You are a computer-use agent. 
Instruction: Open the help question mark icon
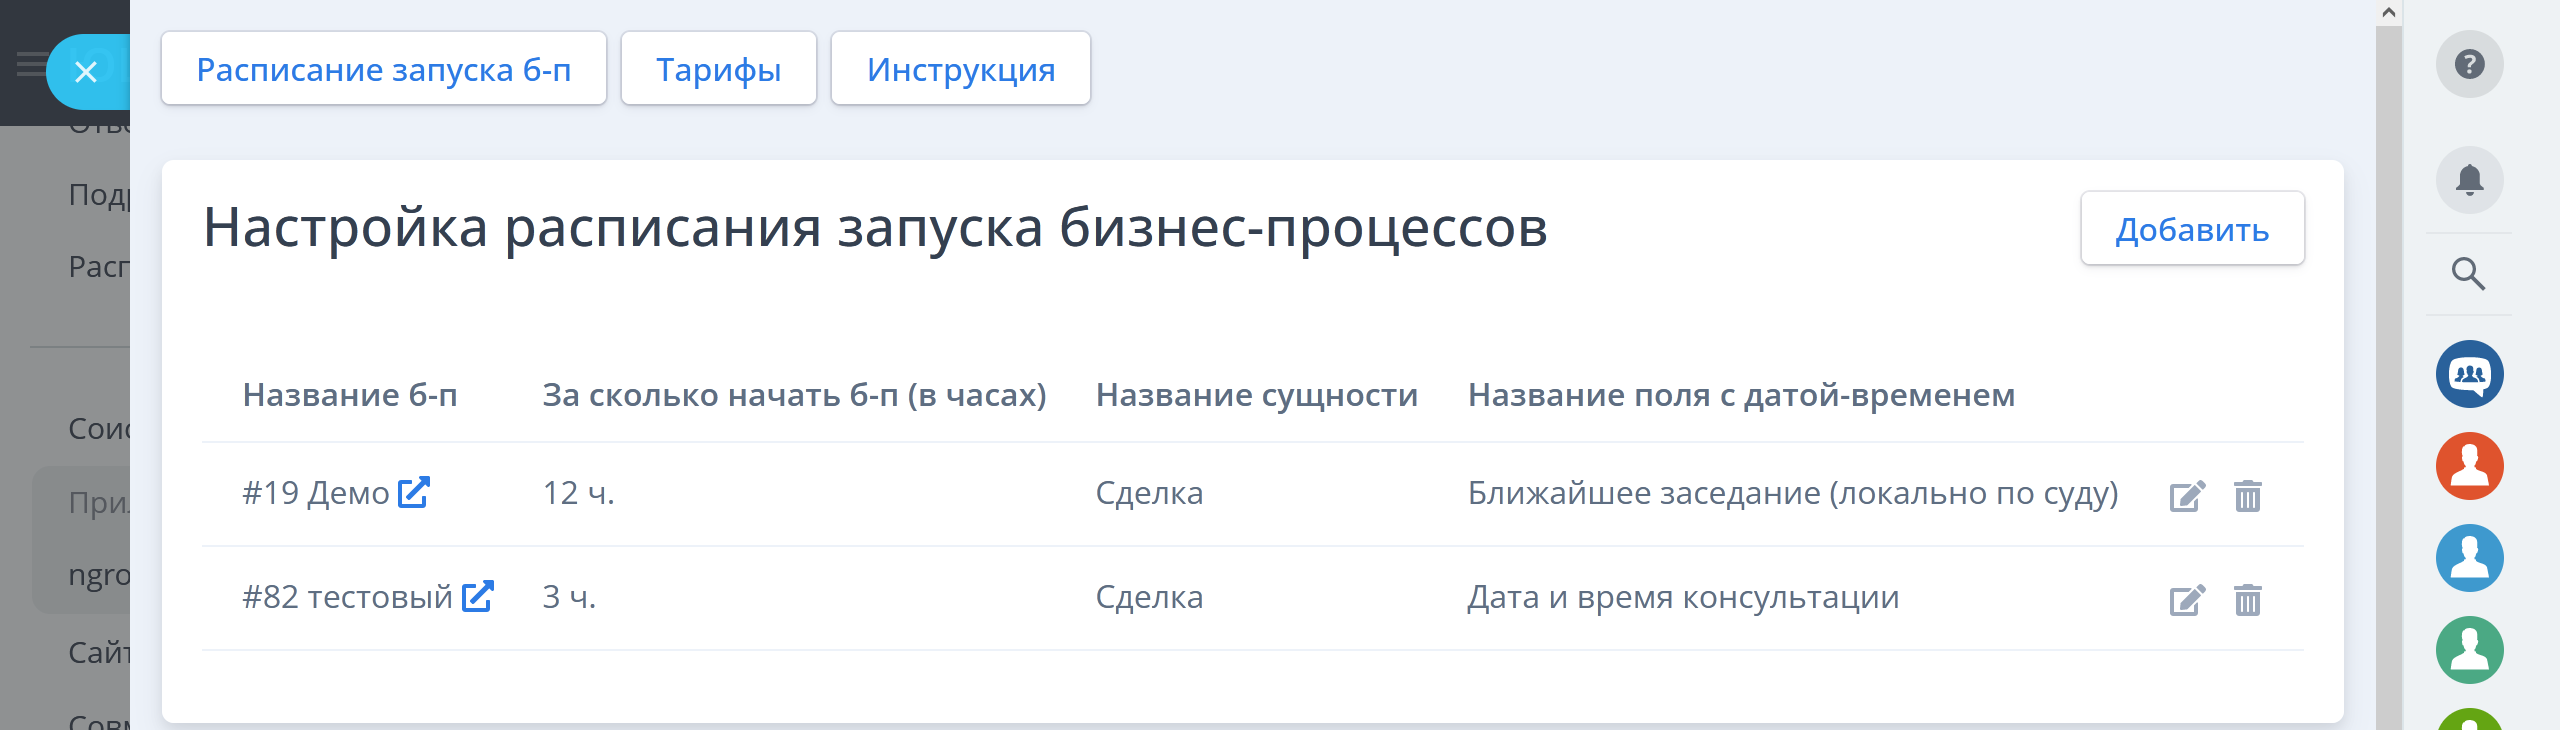(2469, 65)
